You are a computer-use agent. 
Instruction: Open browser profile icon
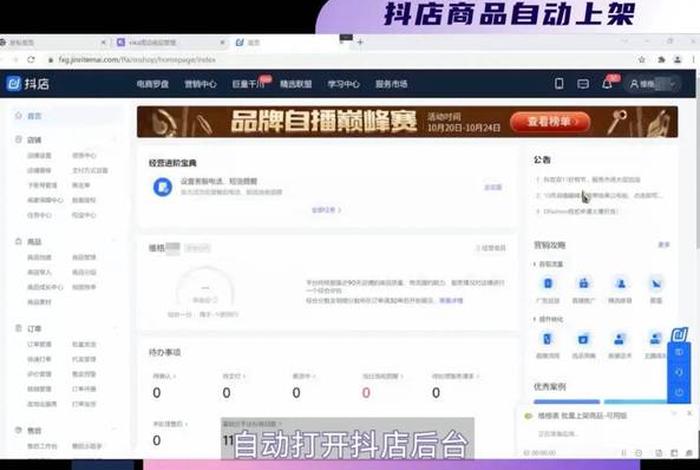pyautogui.click(x=678, y=59)
